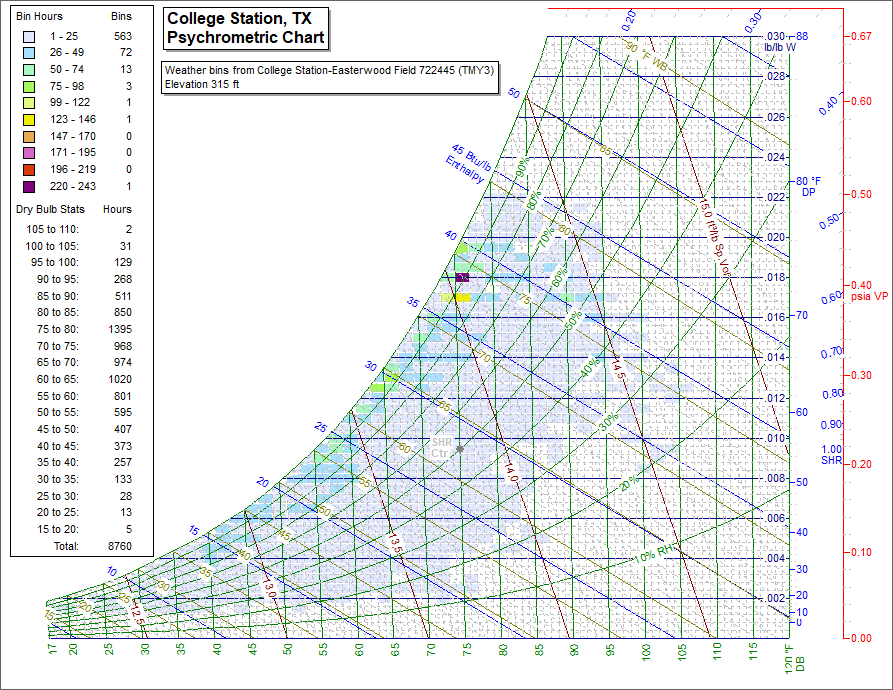Click the SHR Ctr marker point

pyautogui.click(x=459, y=449)
